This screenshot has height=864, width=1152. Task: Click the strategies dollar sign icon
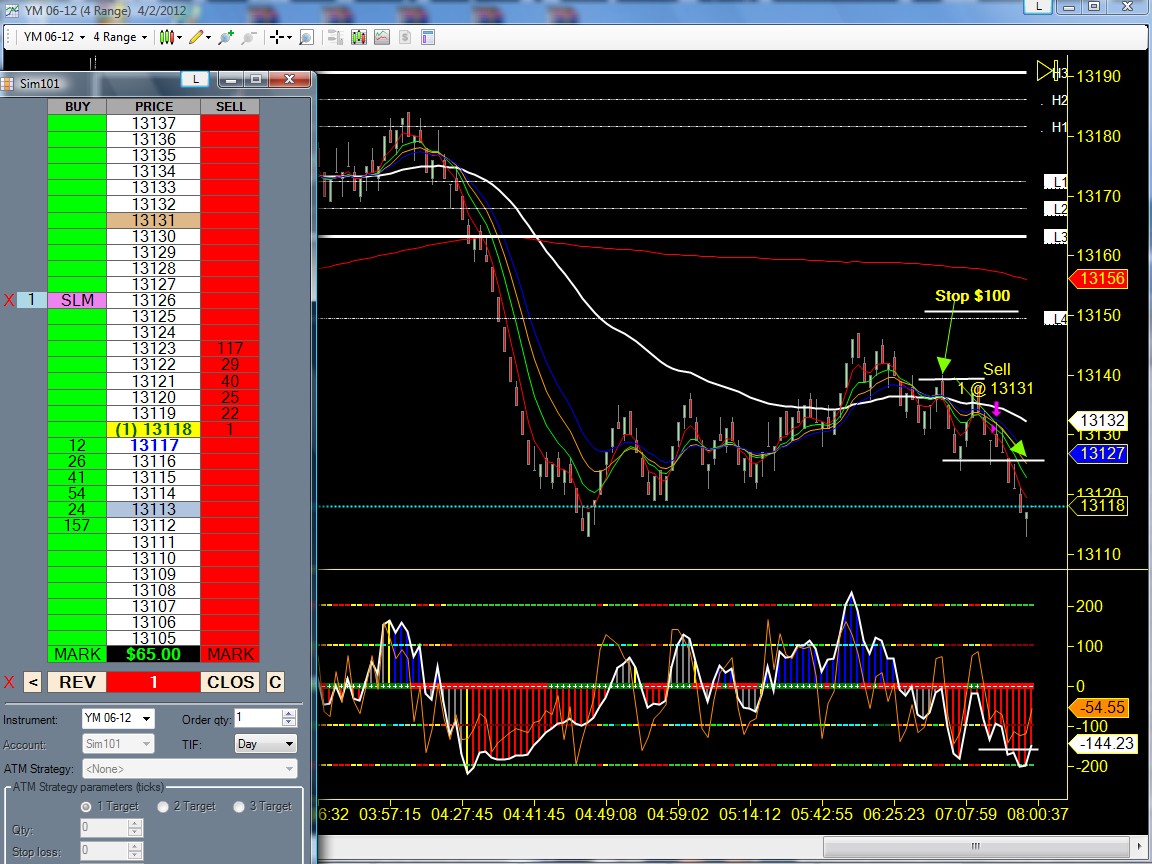pyautogui.click(x=405, y=37)
